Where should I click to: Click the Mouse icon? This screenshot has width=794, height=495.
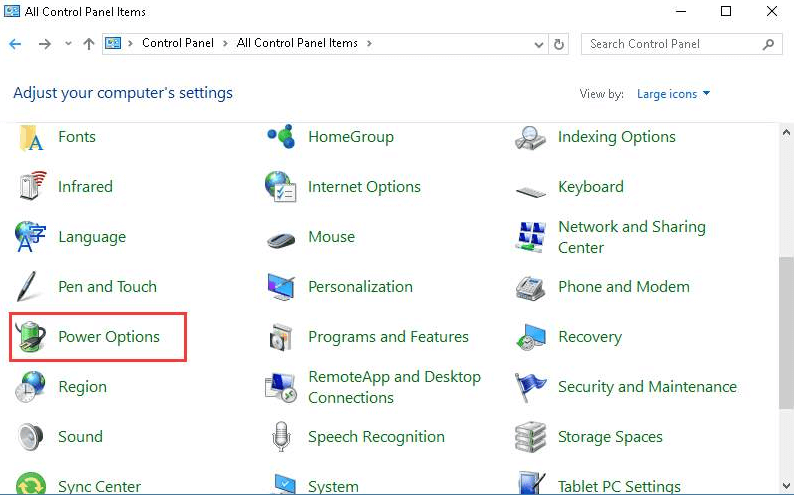[x=281, y=239]
